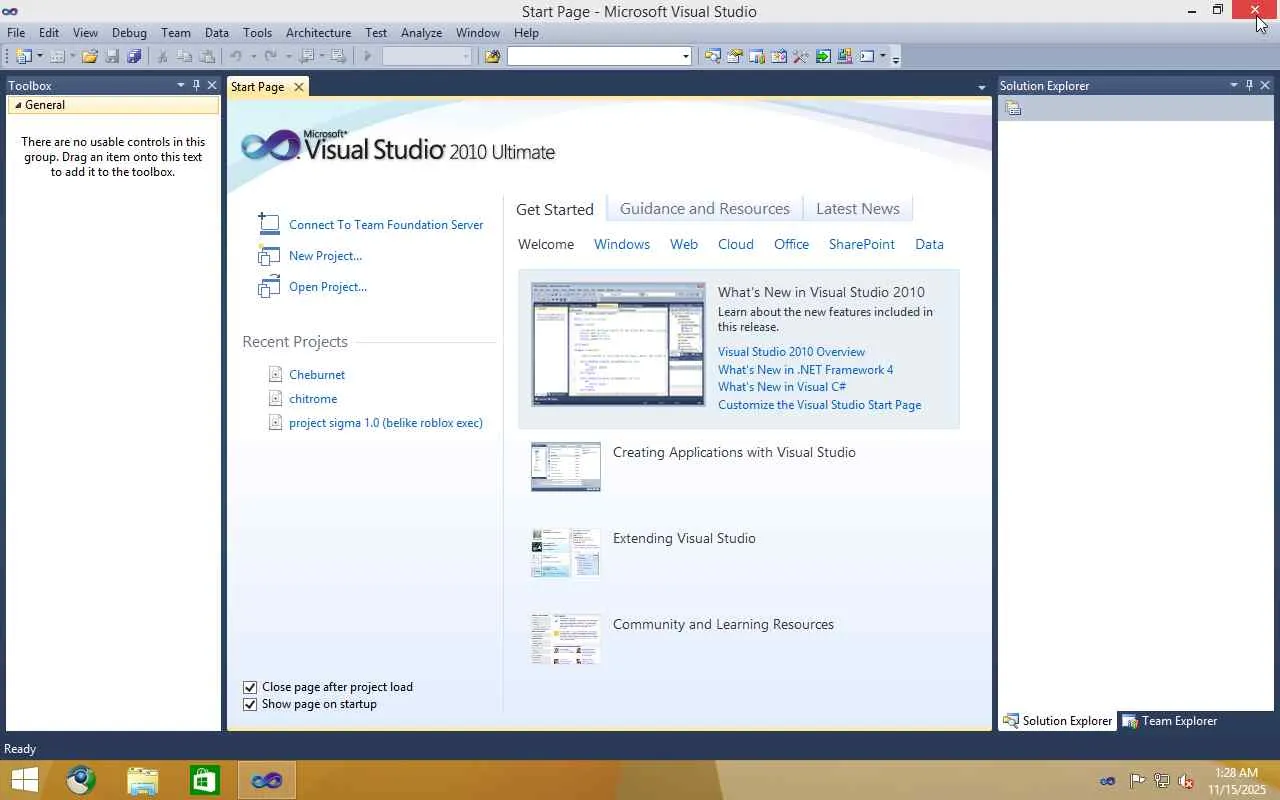The image size is (1280, 800).
Task: Click the Start button on the taskbar
Action: [24, 780]
